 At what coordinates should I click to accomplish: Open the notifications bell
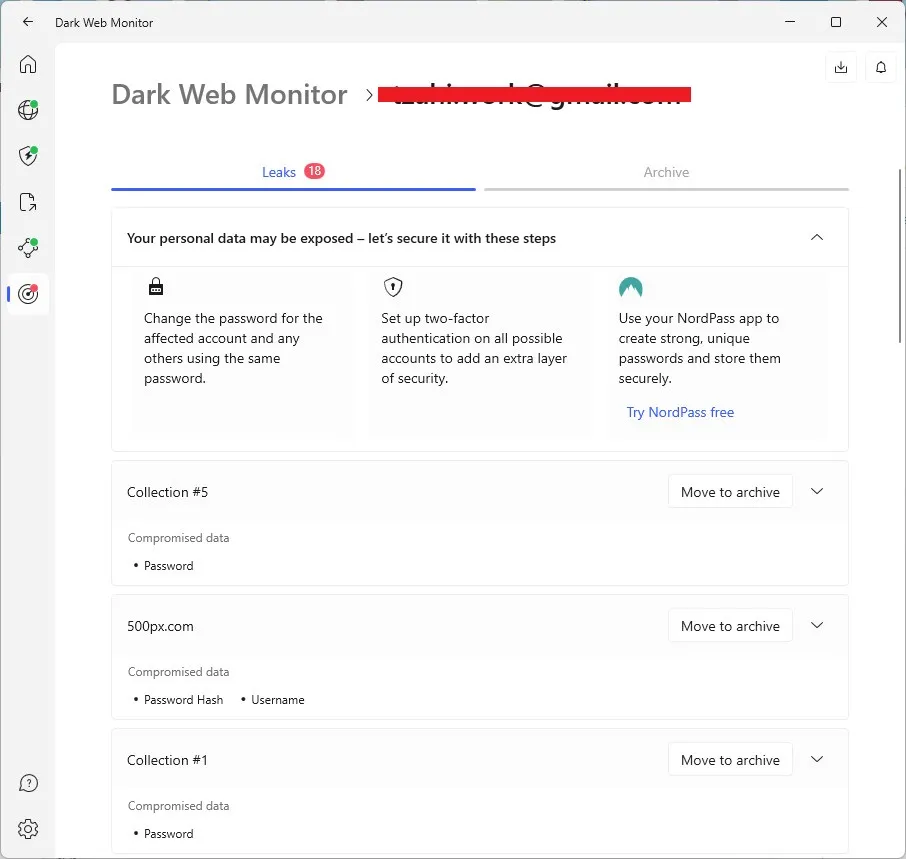click(881, 68)
